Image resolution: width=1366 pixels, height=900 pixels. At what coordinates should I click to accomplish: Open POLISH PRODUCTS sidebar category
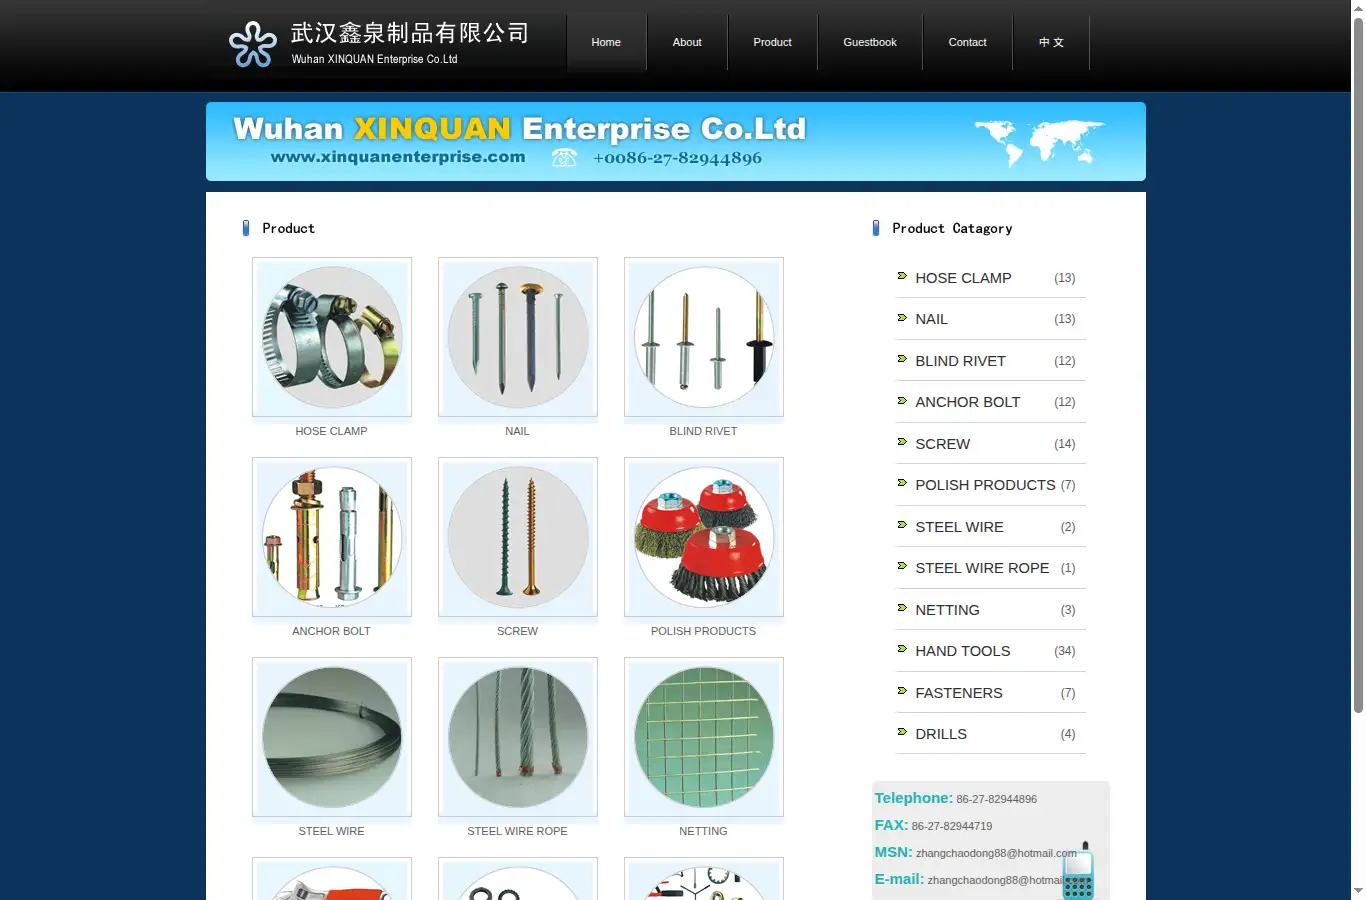point(985,485)
